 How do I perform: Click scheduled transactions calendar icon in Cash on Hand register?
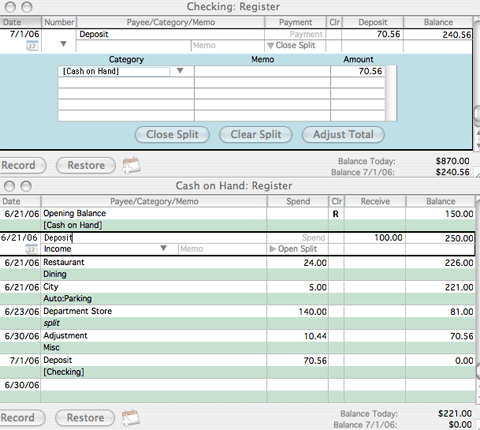[x=130, y=417]
